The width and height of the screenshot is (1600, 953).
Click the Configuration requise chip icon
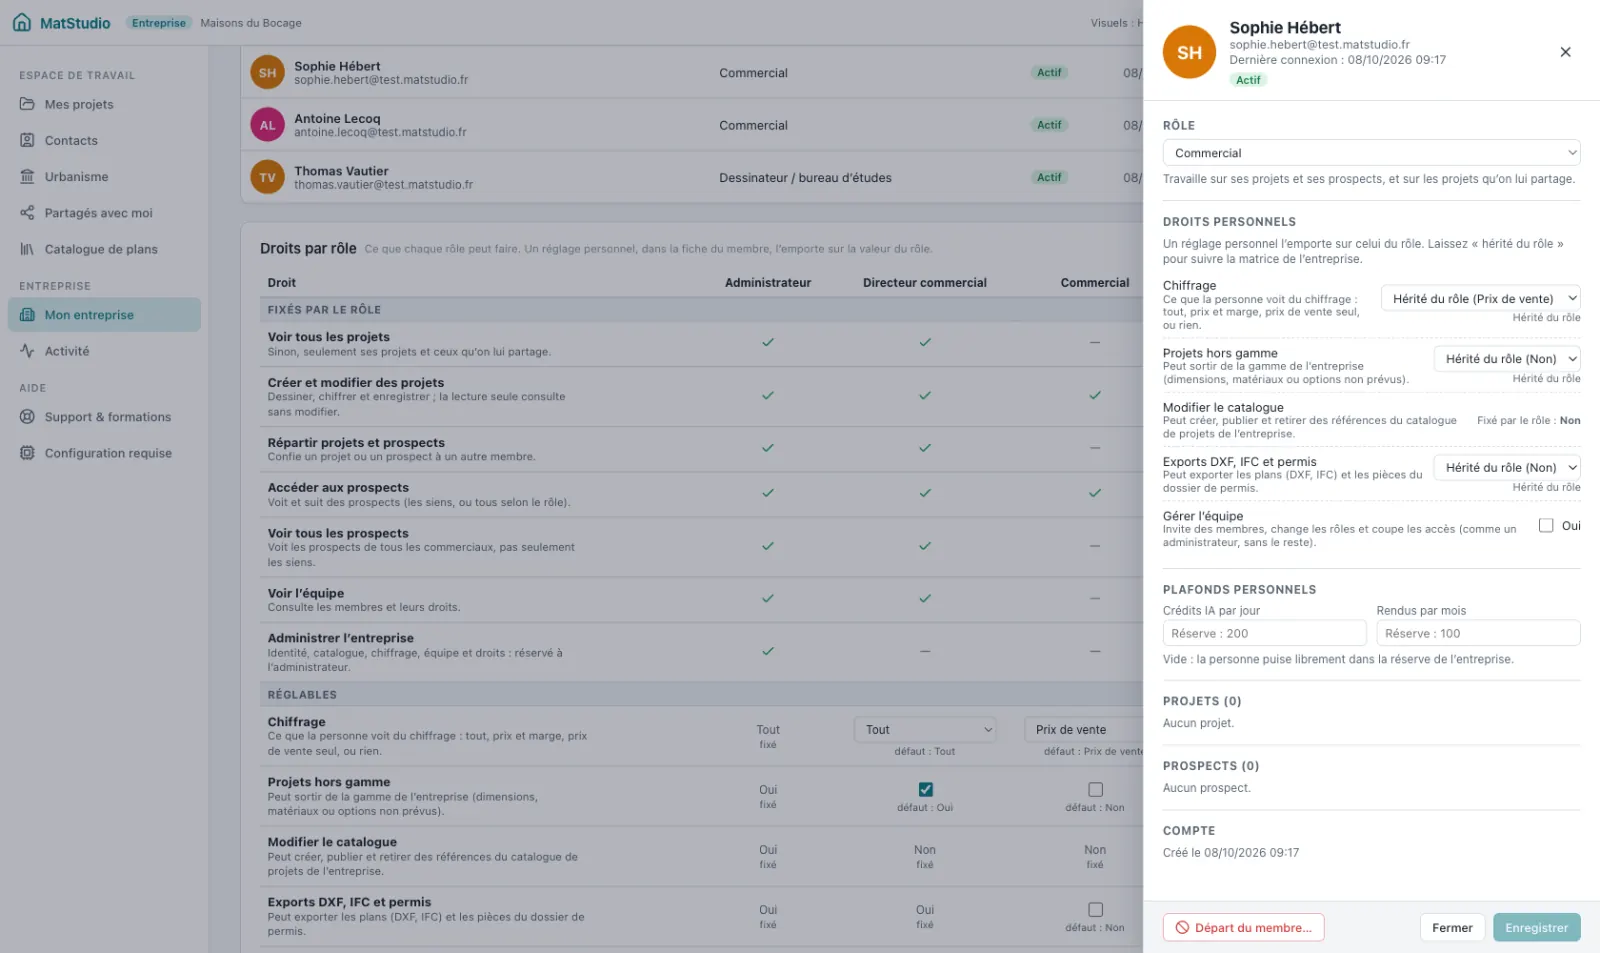[x=27, y=453]
